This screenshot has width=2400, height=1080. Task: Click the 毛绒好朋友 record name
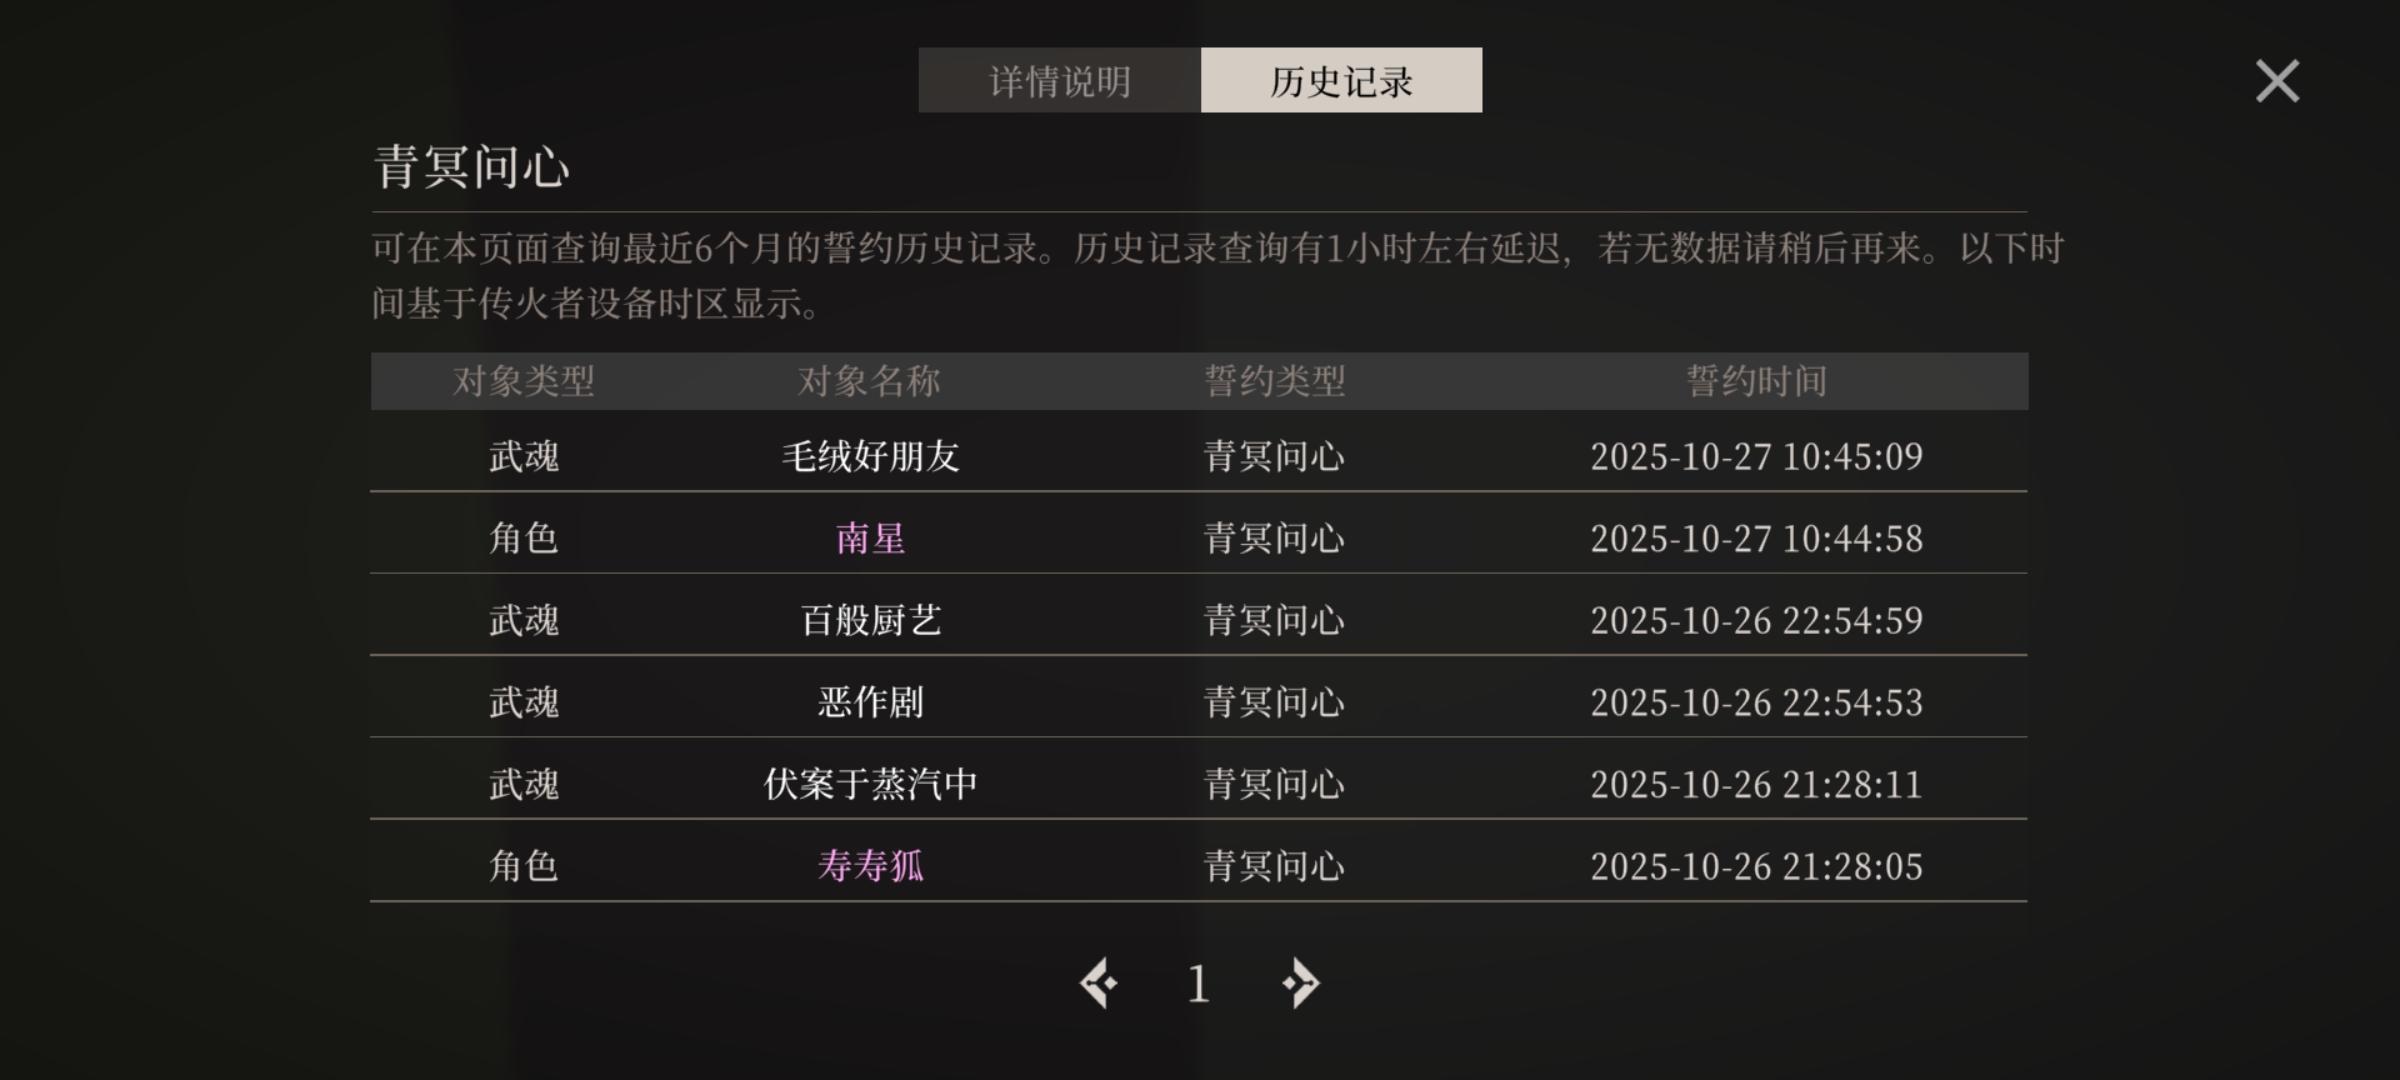pos(870,456)
